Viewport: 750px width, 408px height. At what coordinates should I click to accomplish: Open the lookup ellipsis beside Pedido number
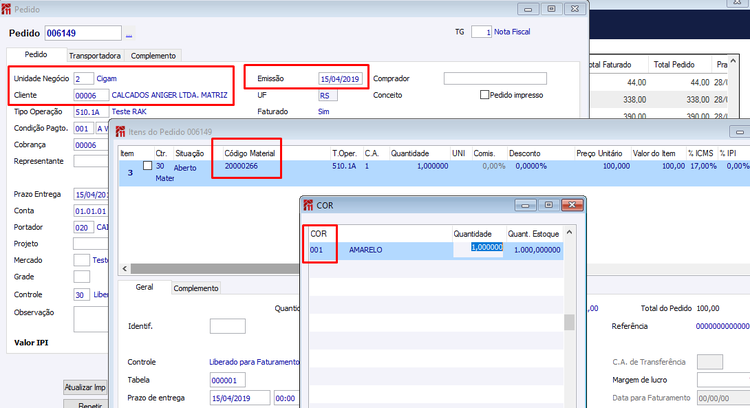[x=129, y=34]
